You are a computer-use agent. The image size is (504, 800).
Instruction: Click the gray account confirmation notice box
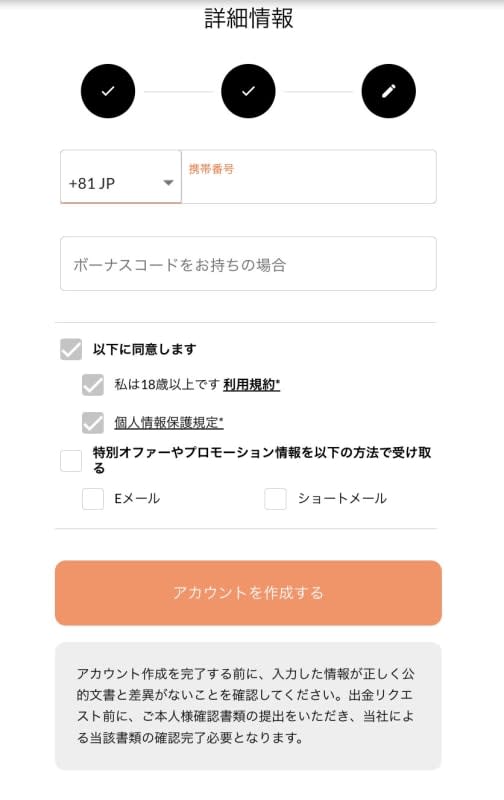(x=248, y=706)
